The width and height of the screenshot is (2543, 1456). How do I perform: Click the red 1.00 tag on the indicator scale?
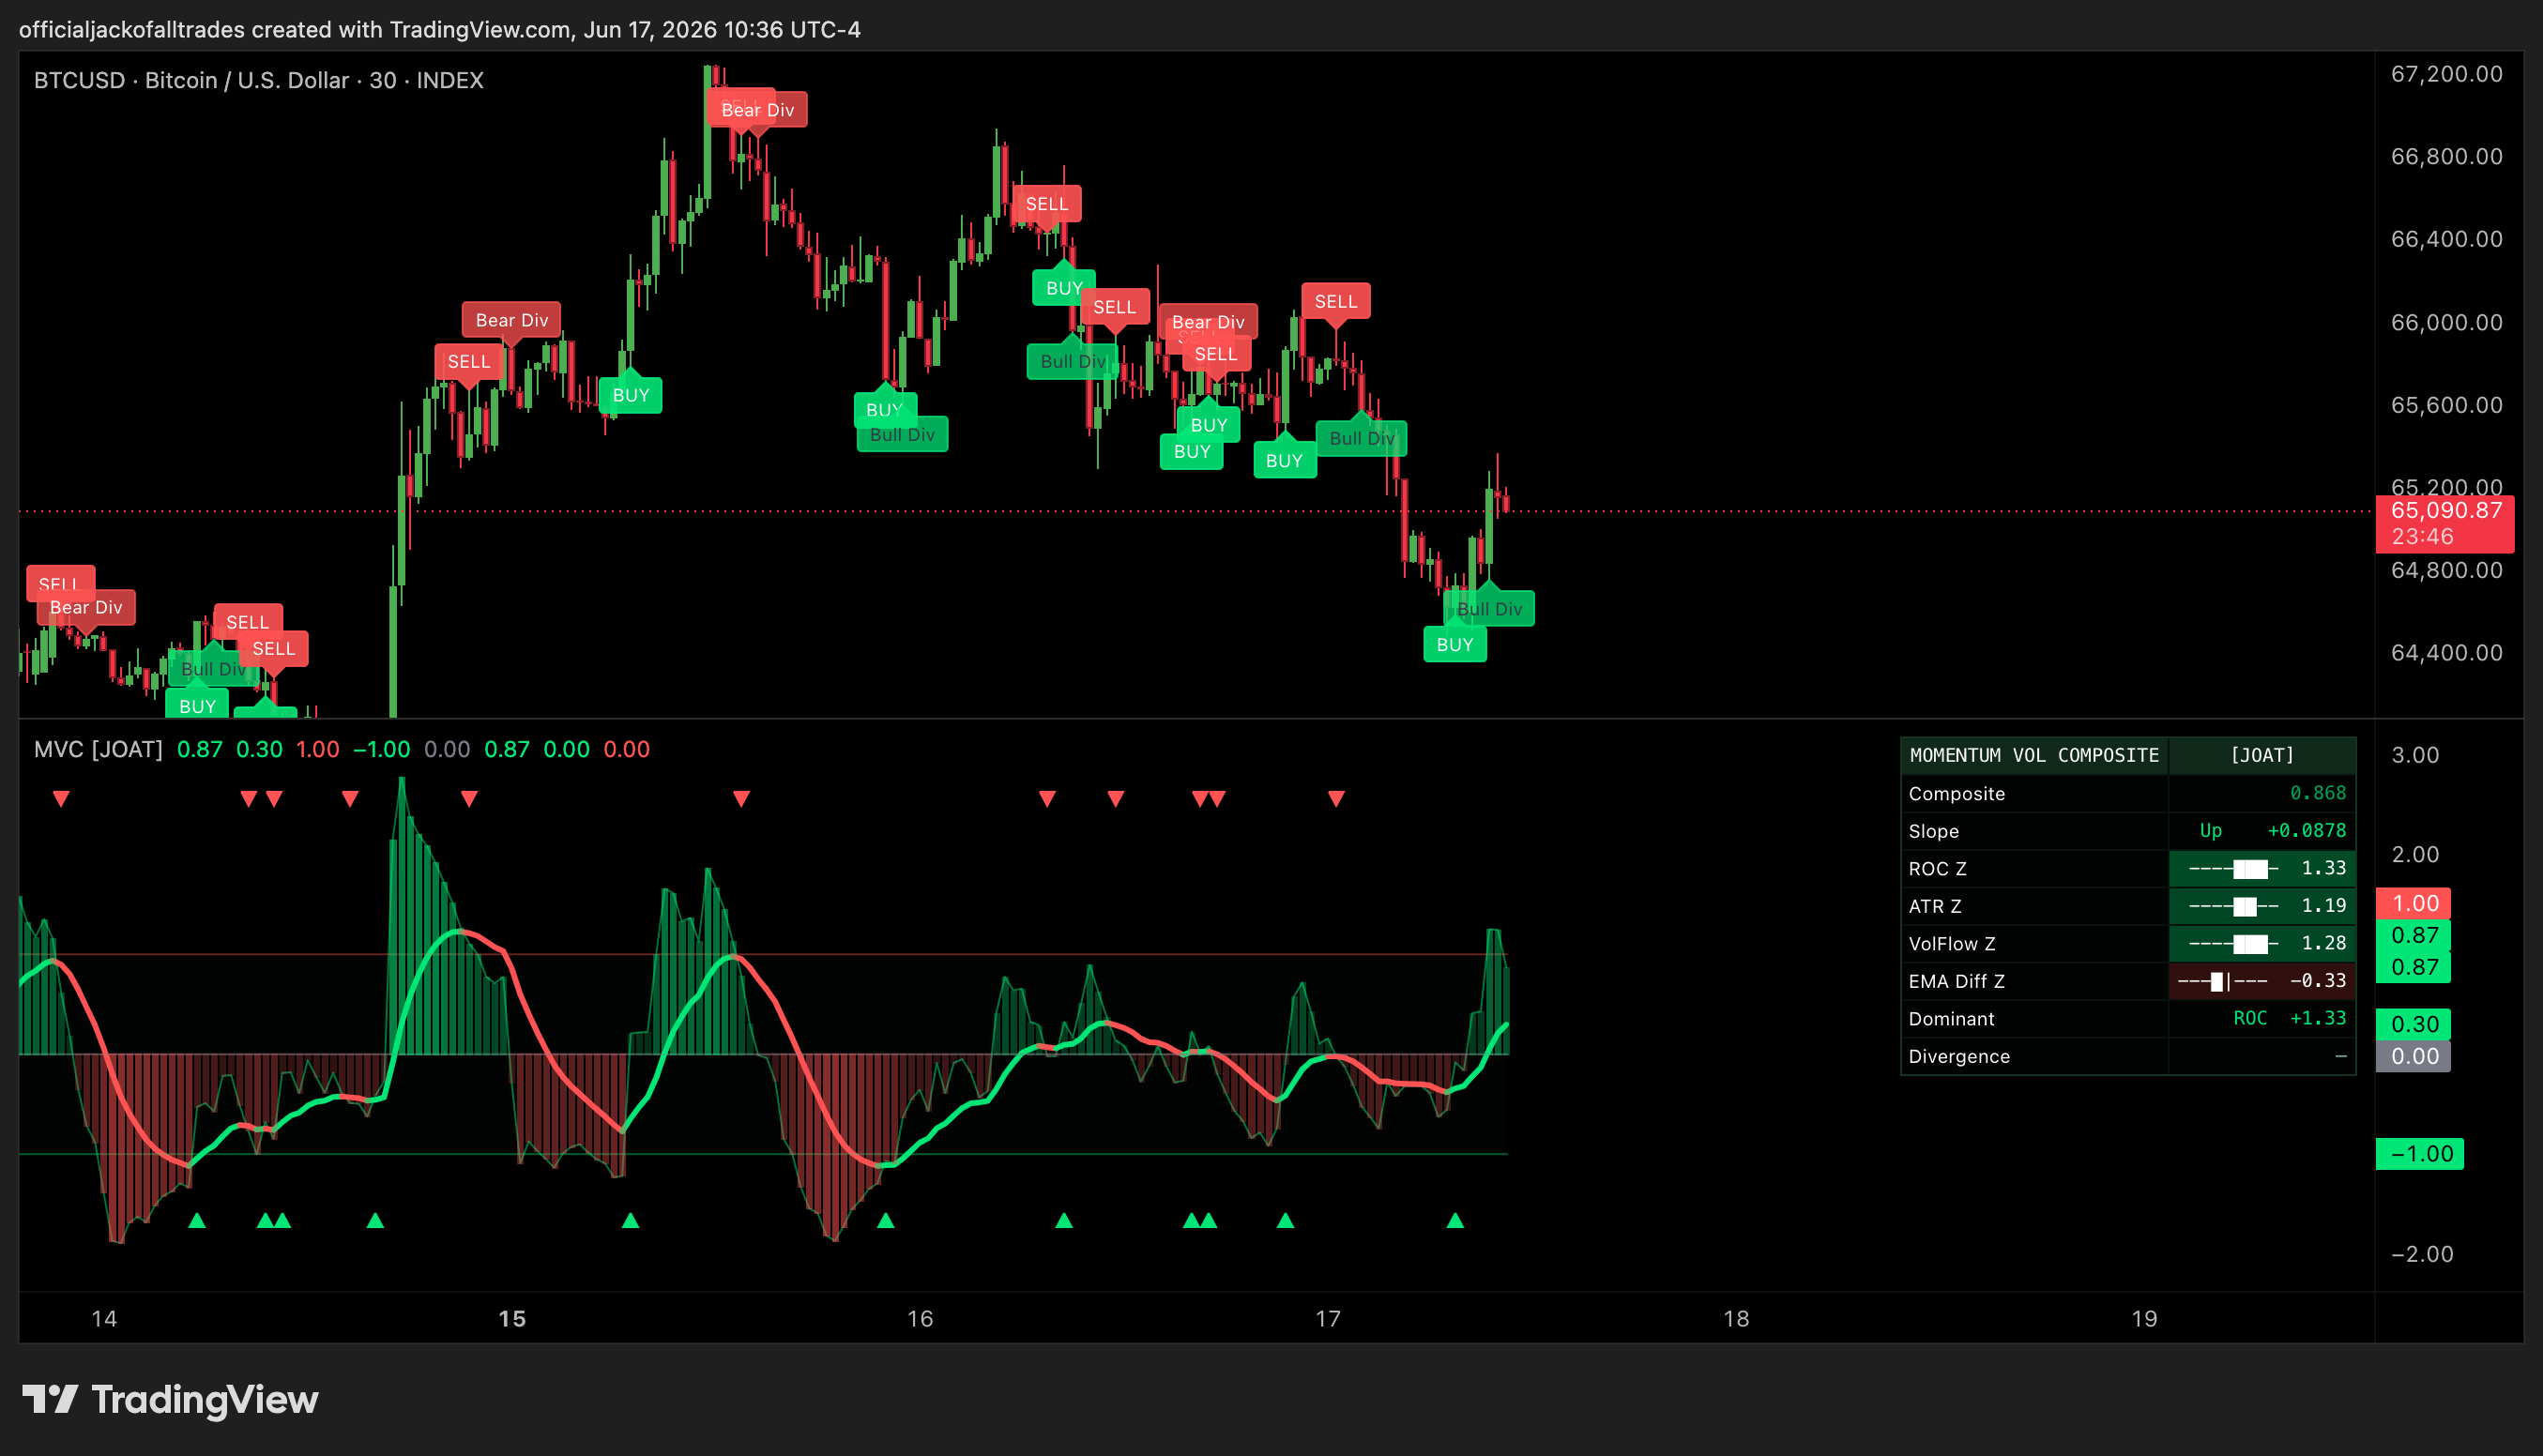2414,903
